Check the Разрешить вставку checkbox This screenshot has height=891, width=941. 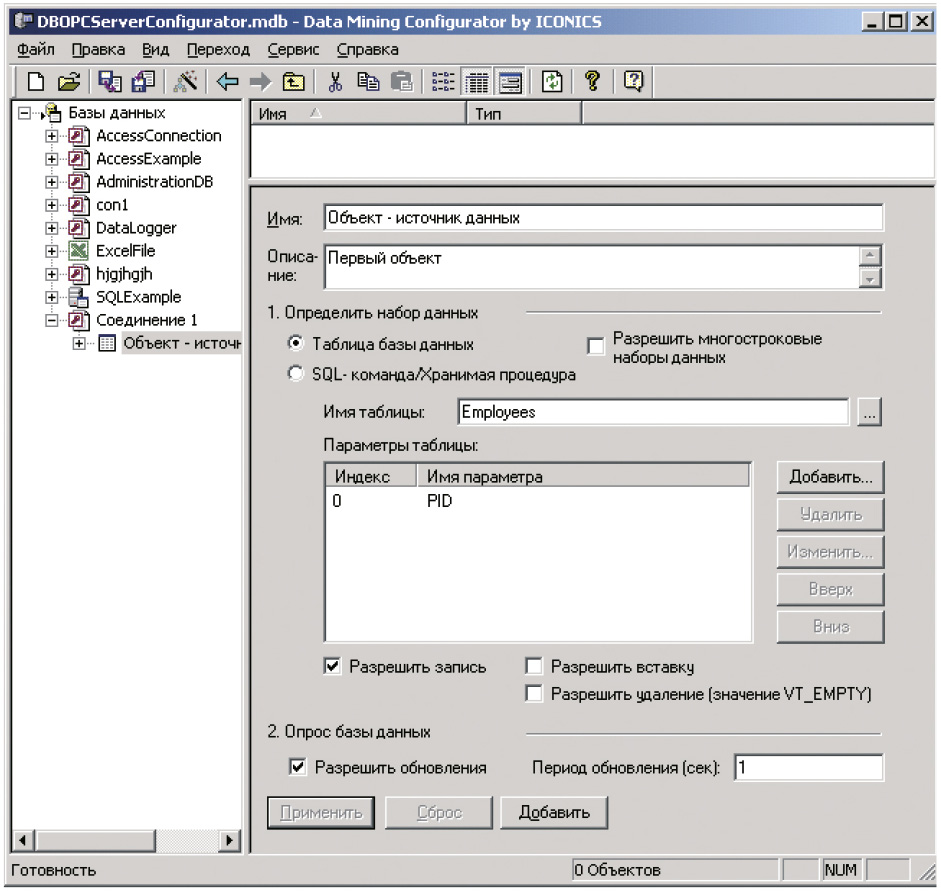click(534, 666)
